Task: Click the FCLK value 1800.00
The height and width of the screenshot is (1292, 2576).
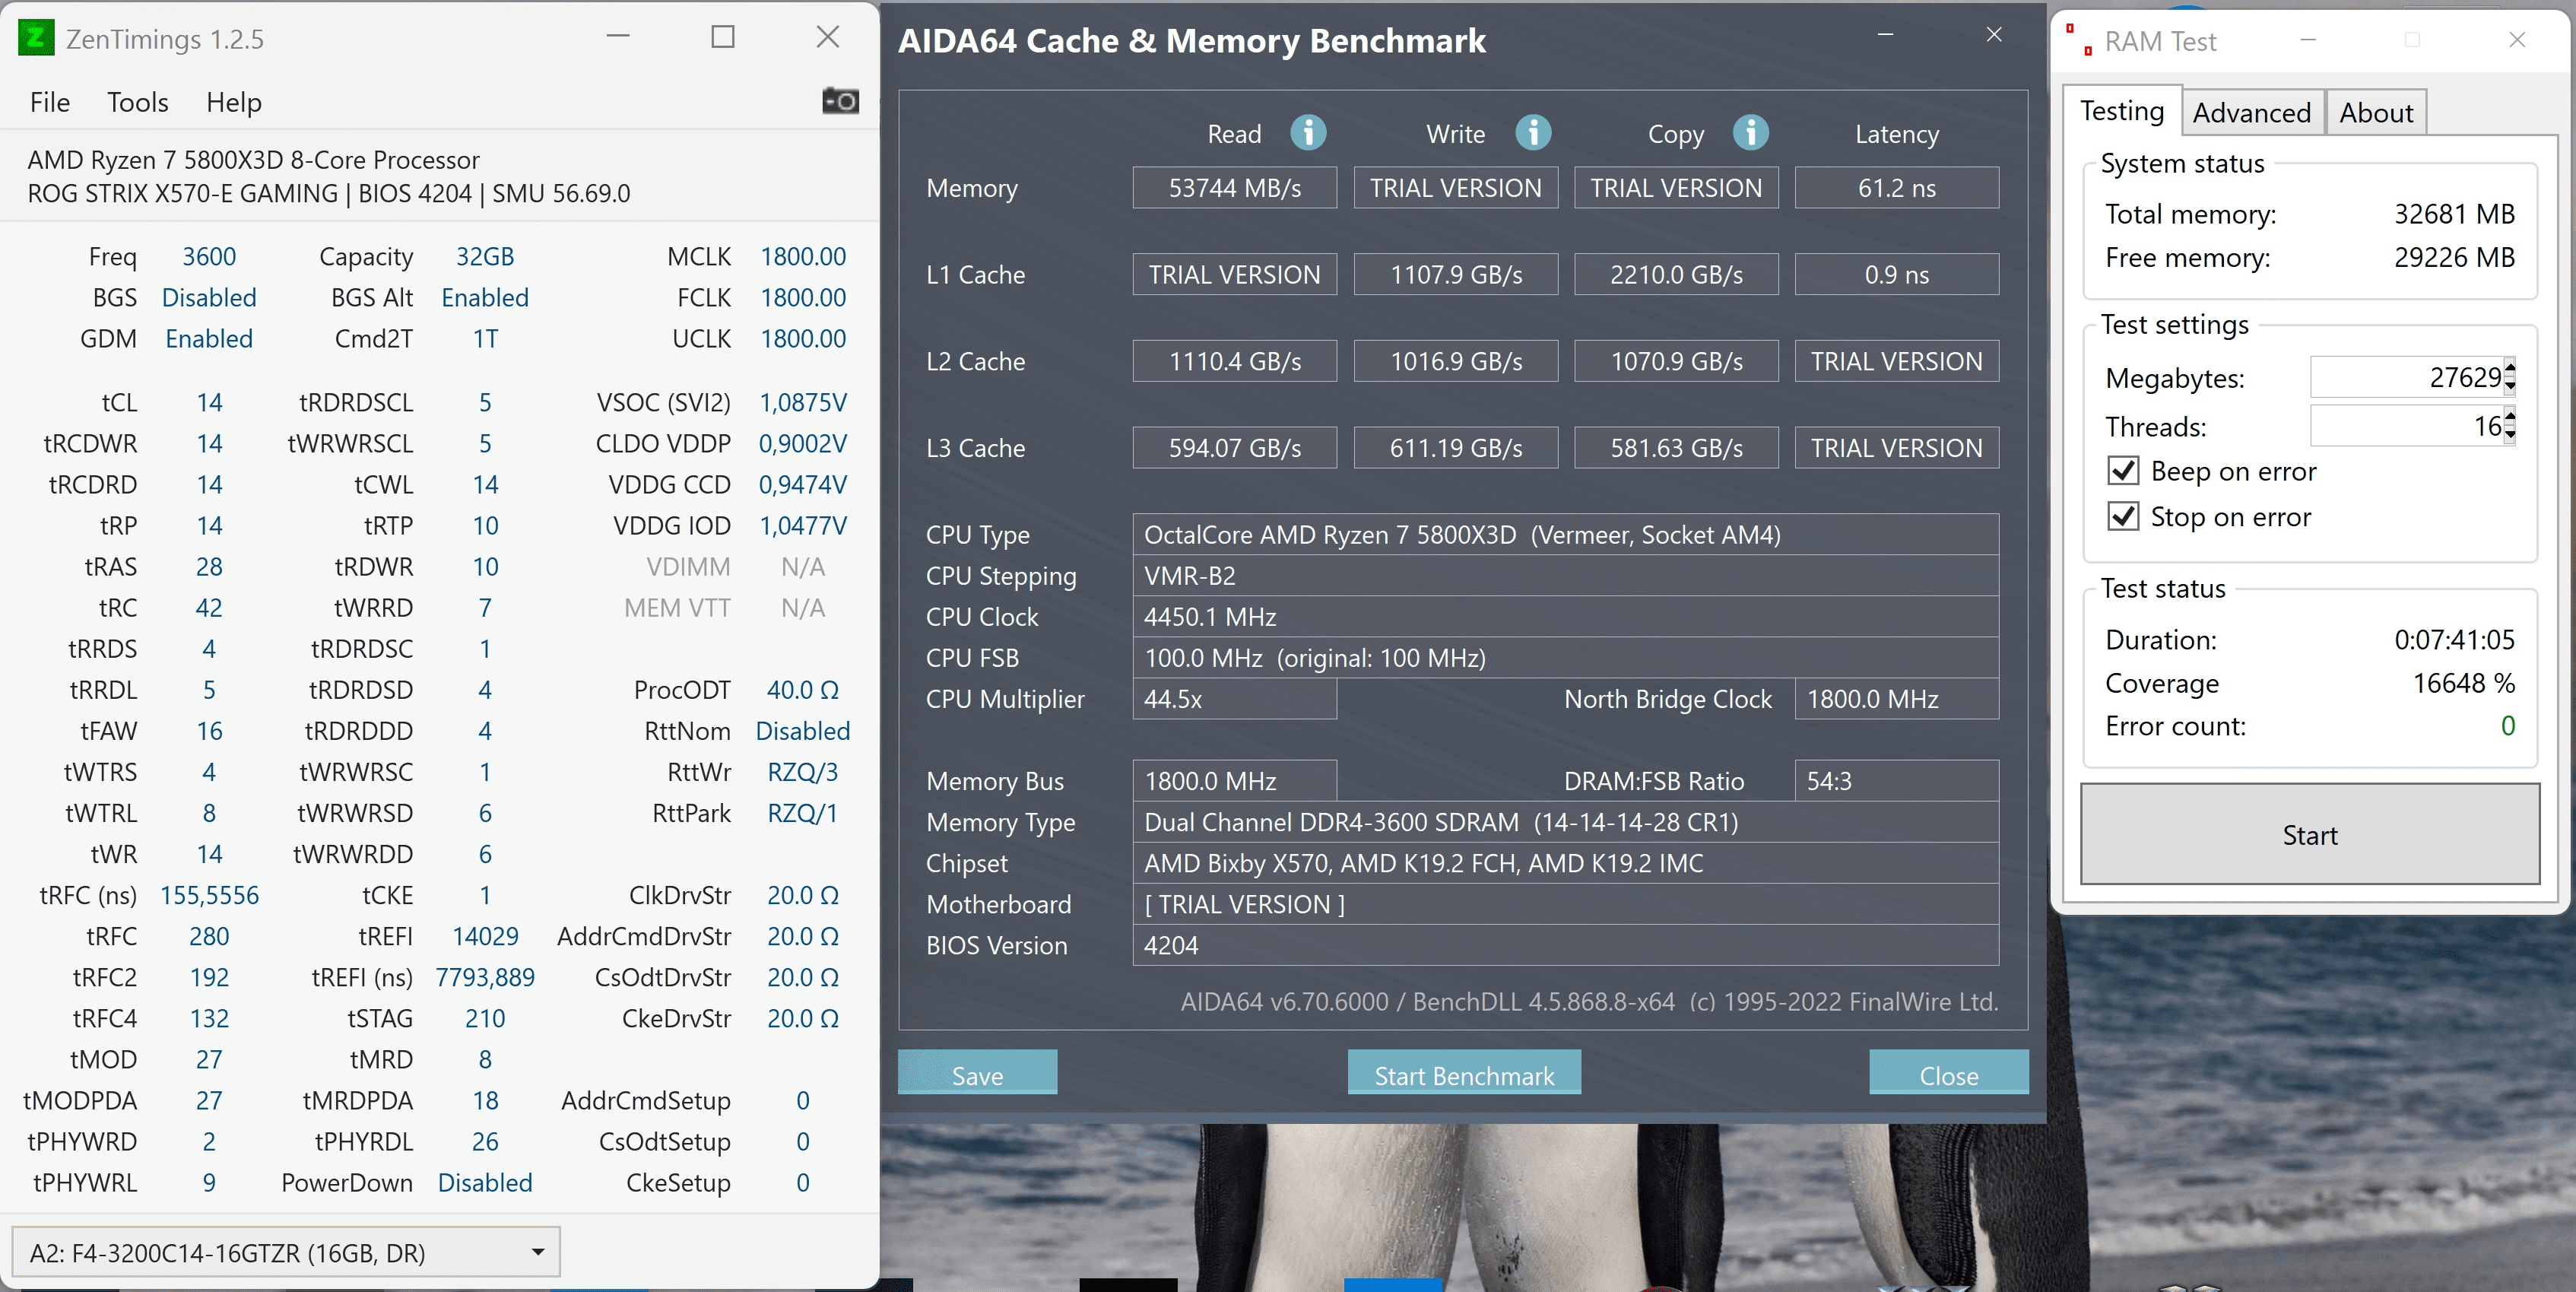Action: coord(803,297)
